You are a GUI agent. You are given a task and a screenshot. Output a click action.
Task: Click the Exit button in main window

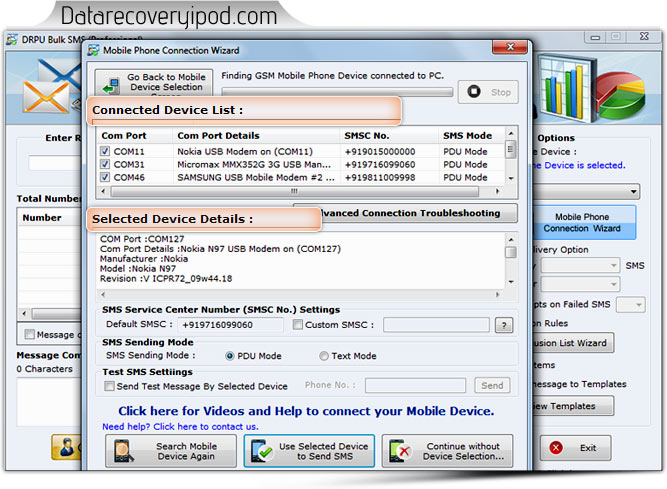click(x=576, y=448)
